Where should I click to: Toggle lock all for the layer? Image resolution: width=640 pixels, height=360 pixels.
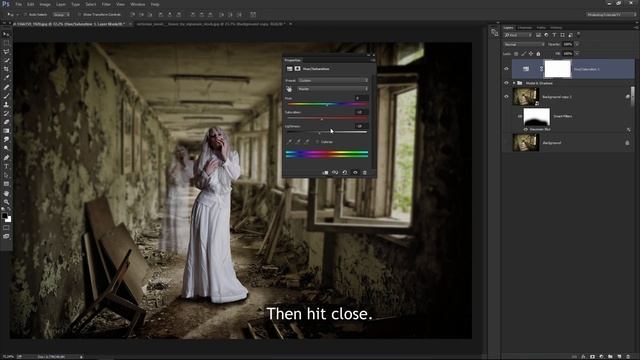(x=538, y=53)
